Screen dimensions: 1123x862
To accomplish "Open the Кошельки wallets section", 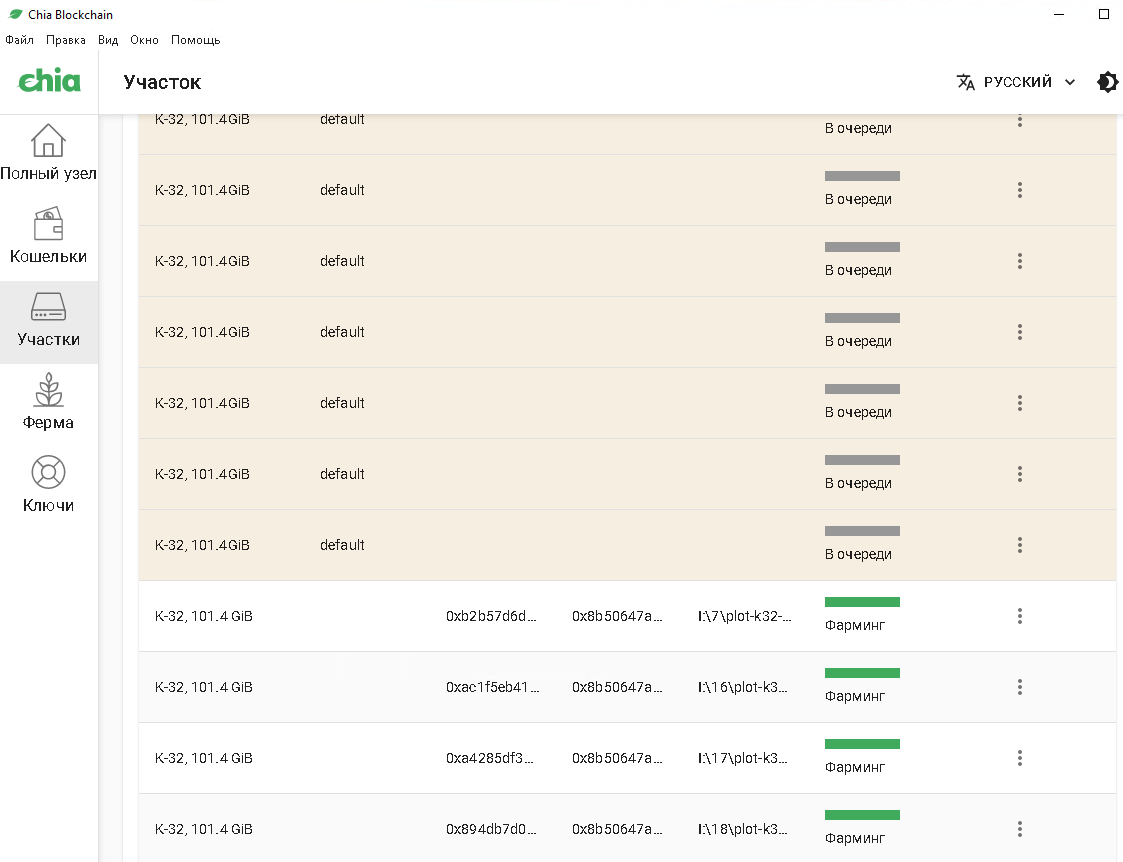I will pos(49,236).
